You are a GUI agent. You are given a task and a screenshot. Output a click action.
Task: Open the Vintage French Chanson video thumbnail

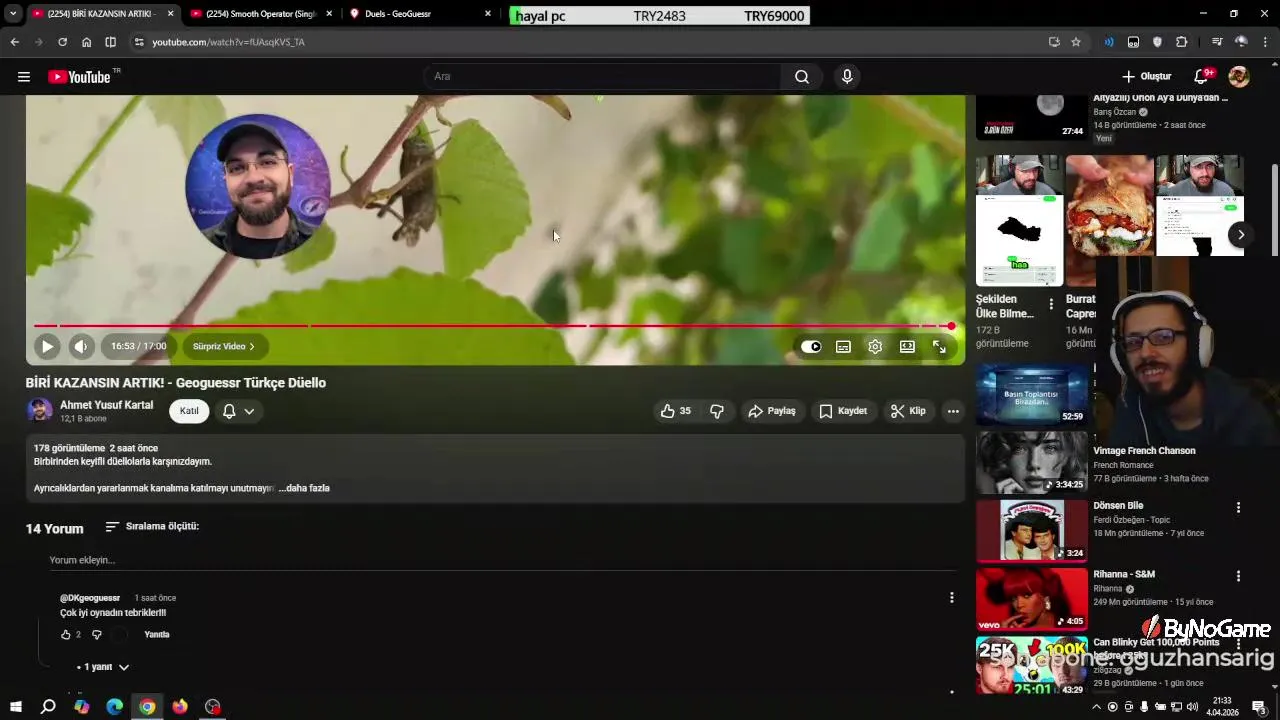(1032, 462)
